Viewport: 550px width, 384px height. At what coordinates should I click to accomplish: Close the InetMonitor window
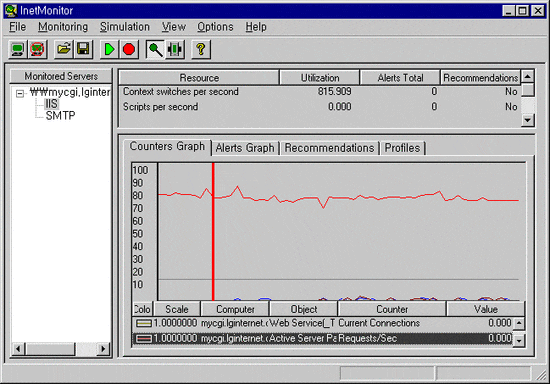pyautogui.click(x=537, y=11)
